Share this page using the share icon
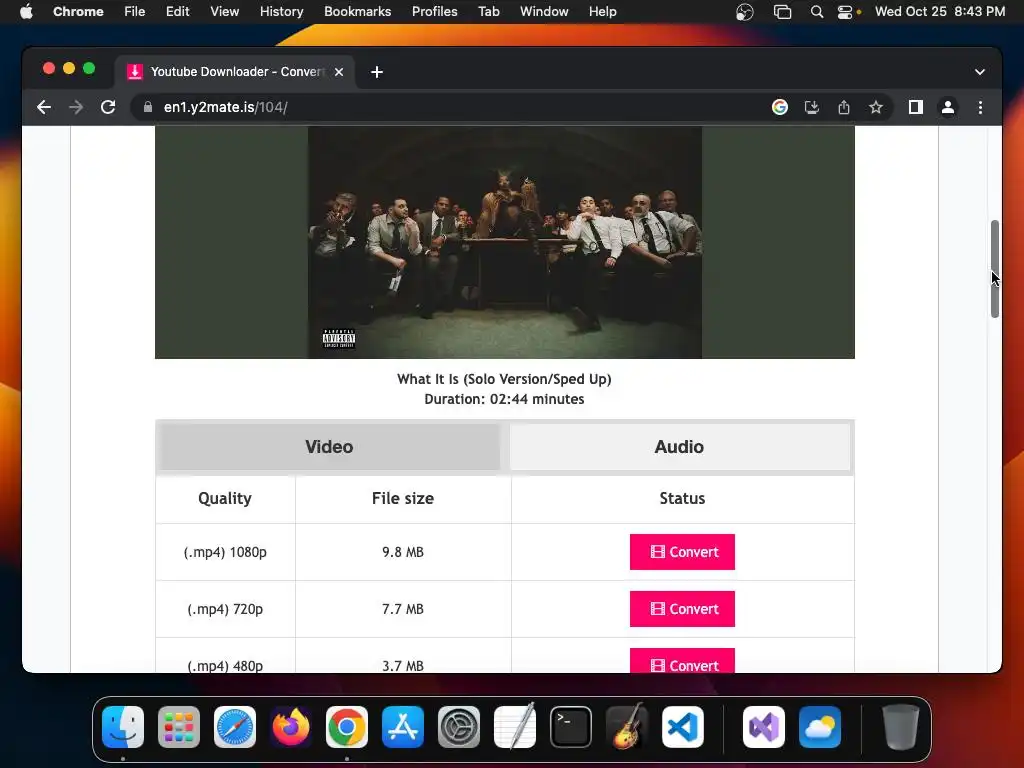This screenshot has width=1024, height=768. [x=844, y=107]
